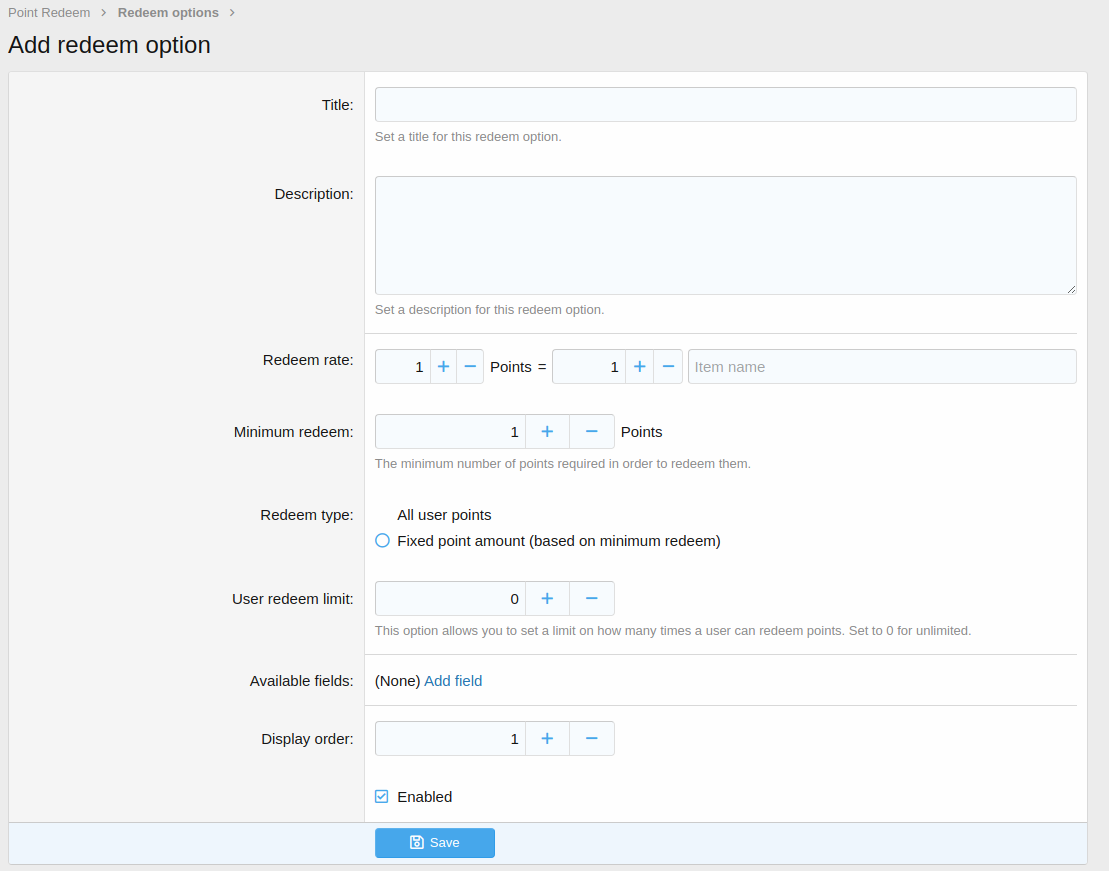Increase Redeem rate points with plus icon
The width and height of the screenshot is (1109, 871).
(443, 367)
